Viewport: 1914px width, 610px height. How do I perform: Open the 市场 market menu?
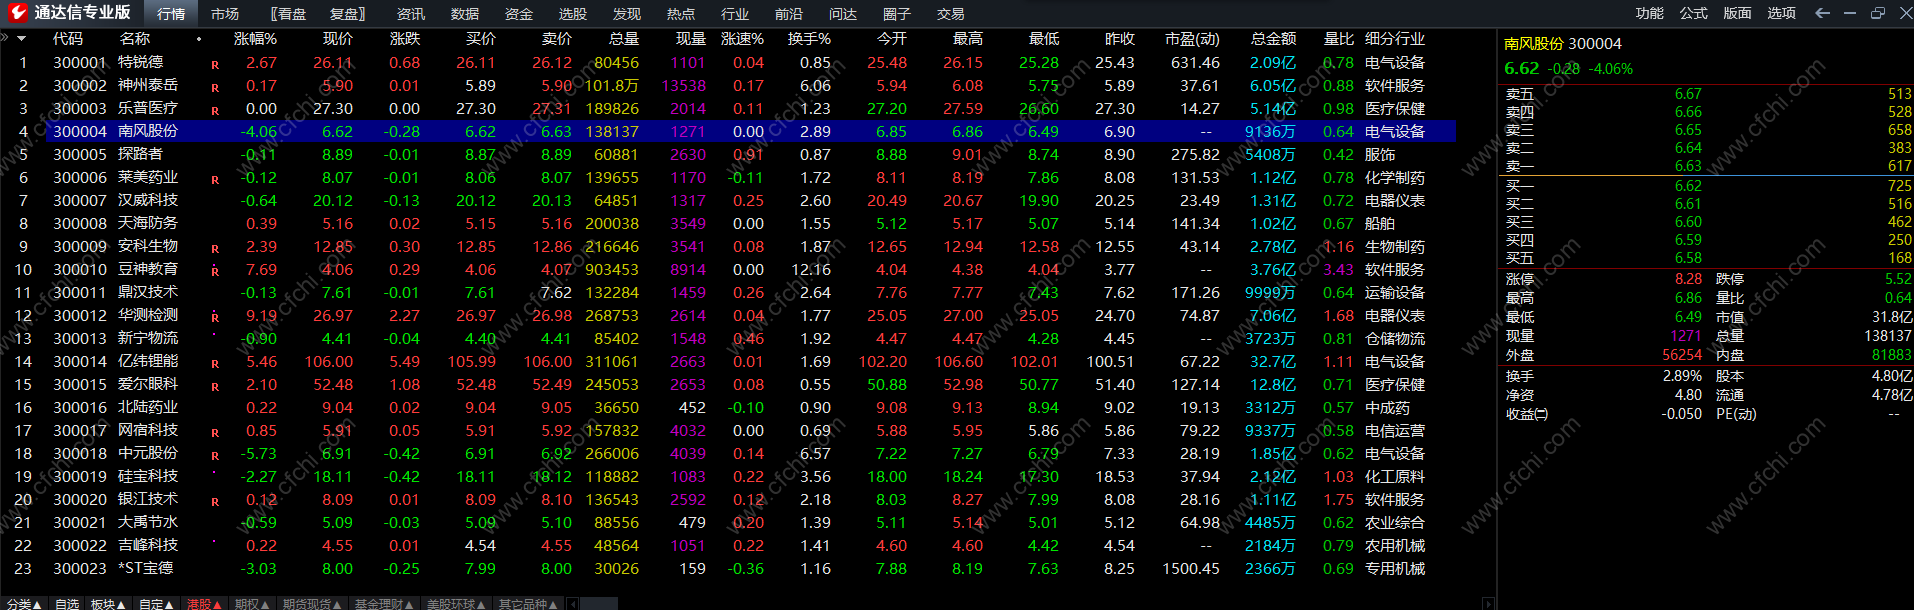tap(225, 14)
